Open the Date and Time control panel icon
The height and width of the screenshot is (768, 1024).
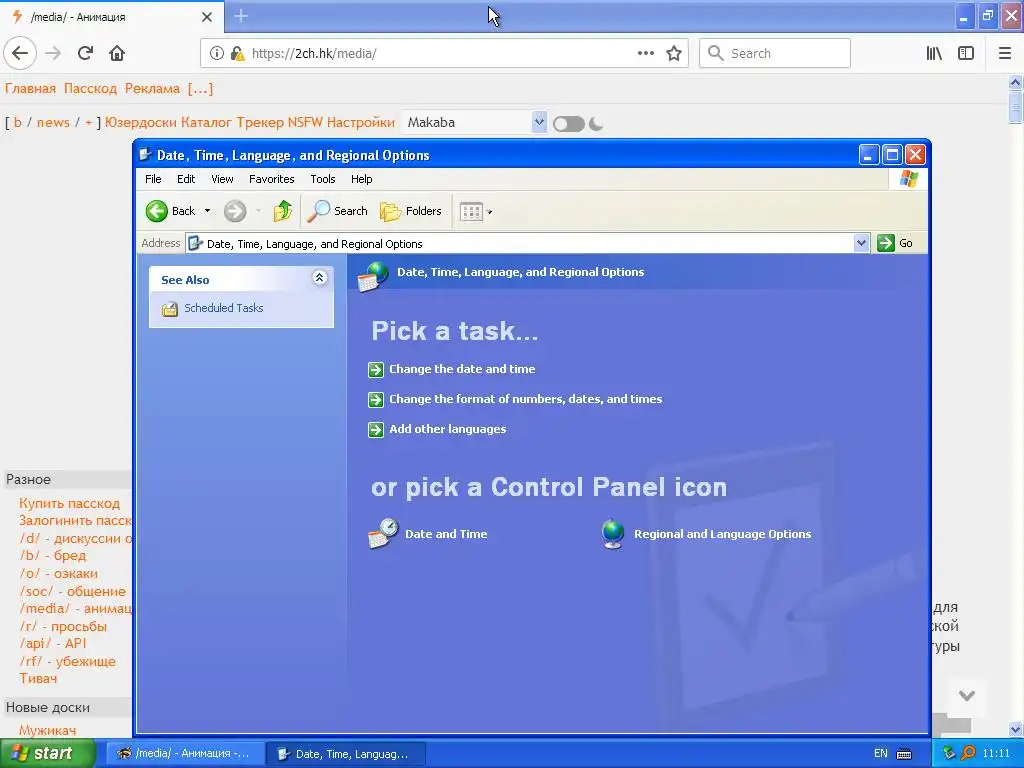tap(428, 534)
